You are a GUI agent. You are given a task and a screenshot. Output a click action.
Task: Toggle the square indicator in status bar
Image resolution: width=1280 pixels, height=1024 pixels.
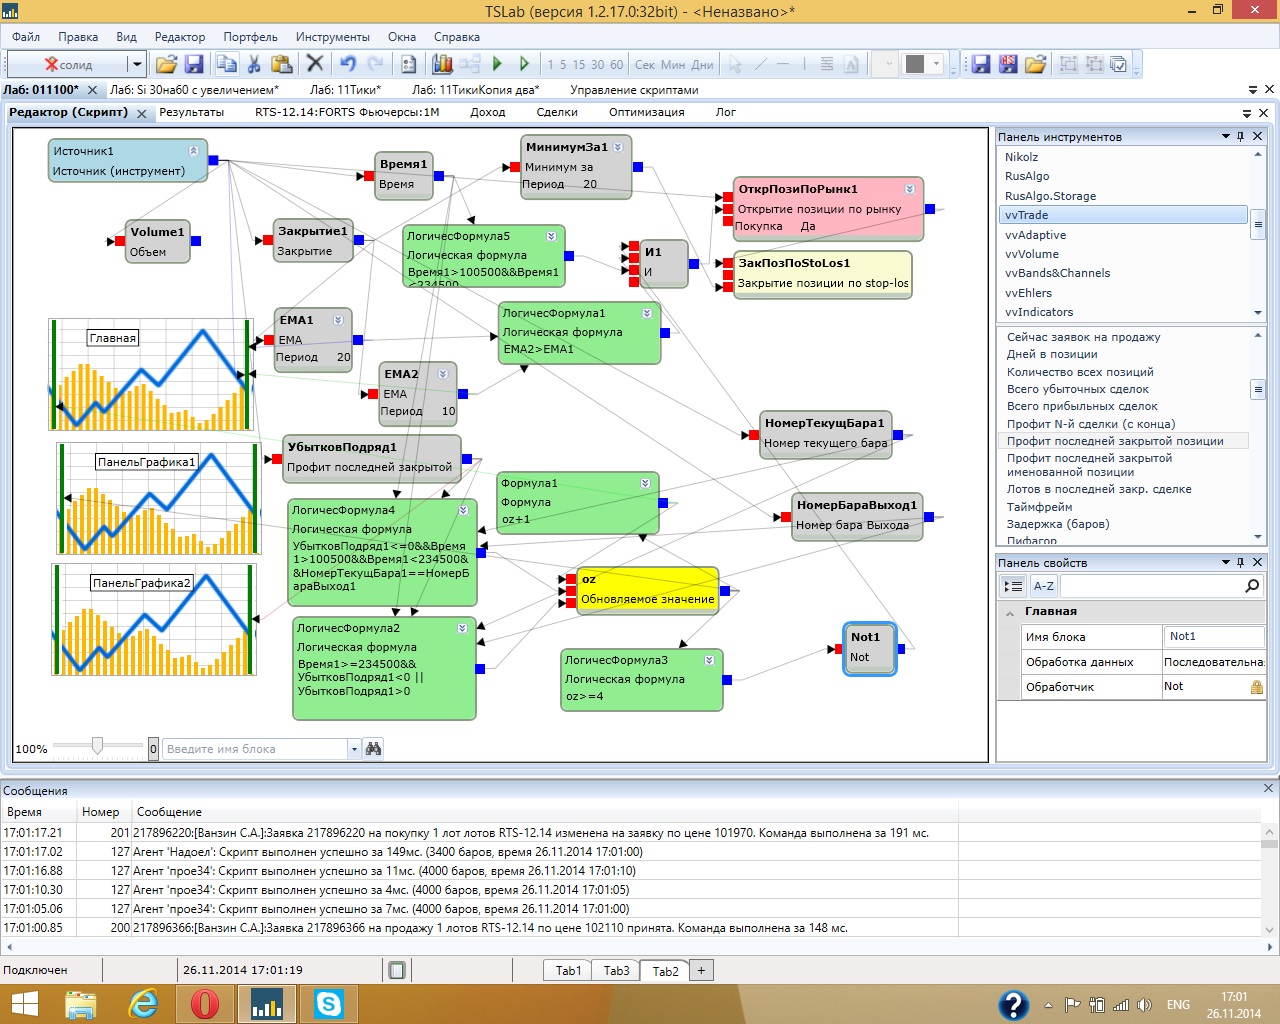[397, 970]
